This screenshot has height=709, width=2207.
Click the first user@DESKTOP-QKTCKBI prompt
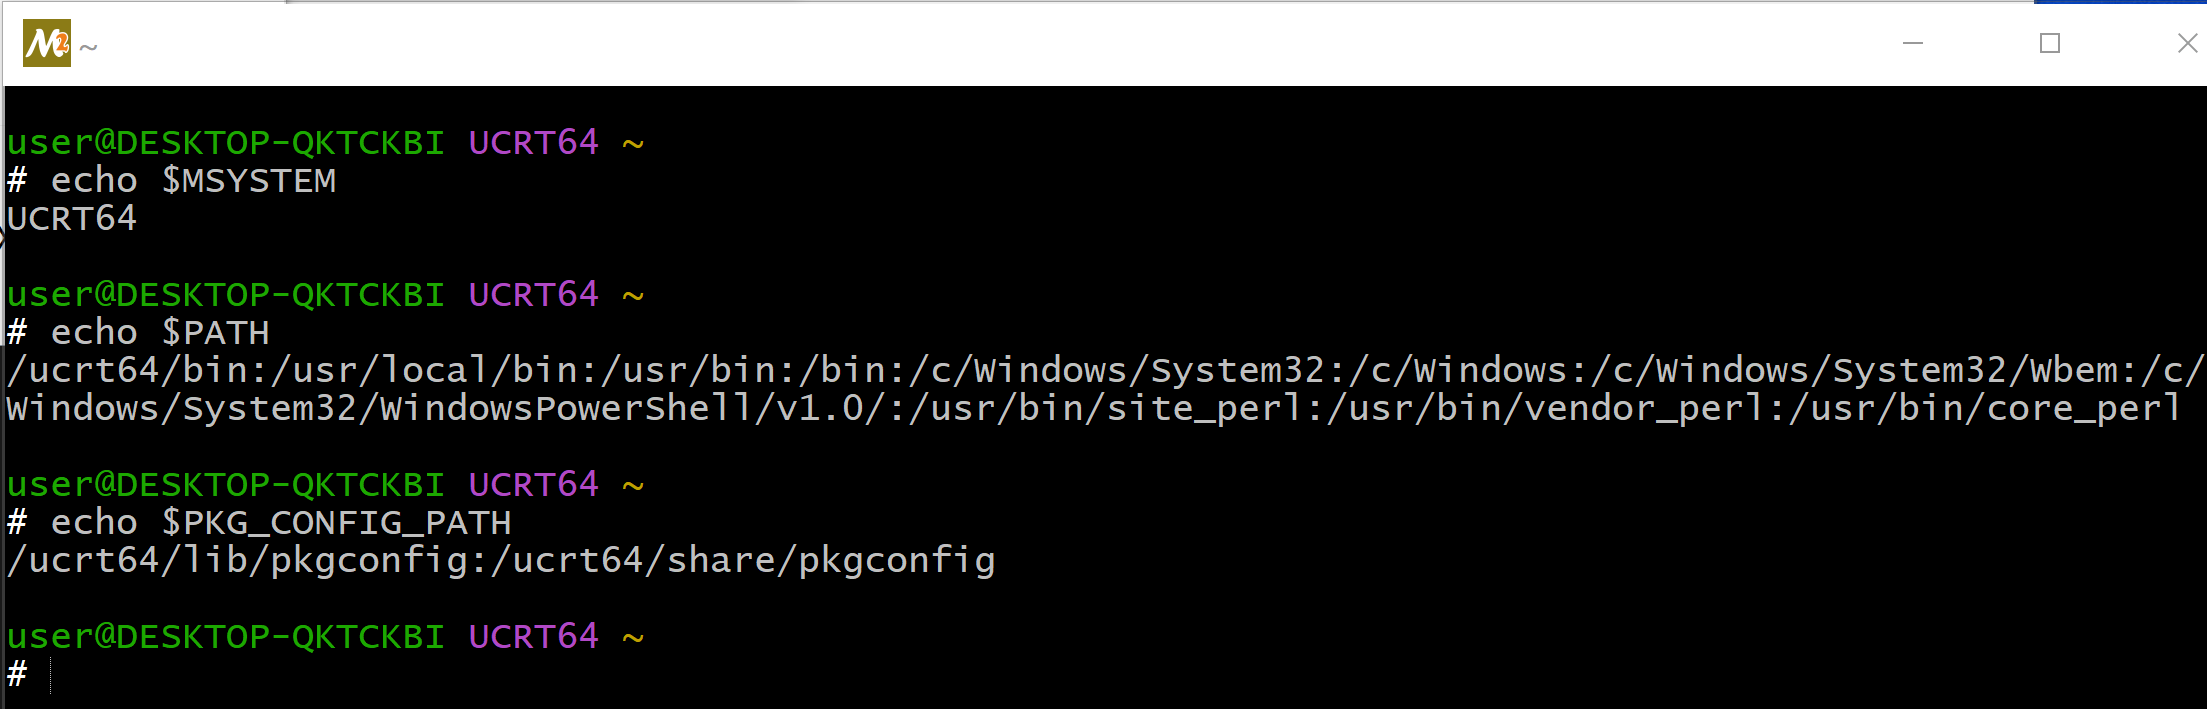click(226, 143)
